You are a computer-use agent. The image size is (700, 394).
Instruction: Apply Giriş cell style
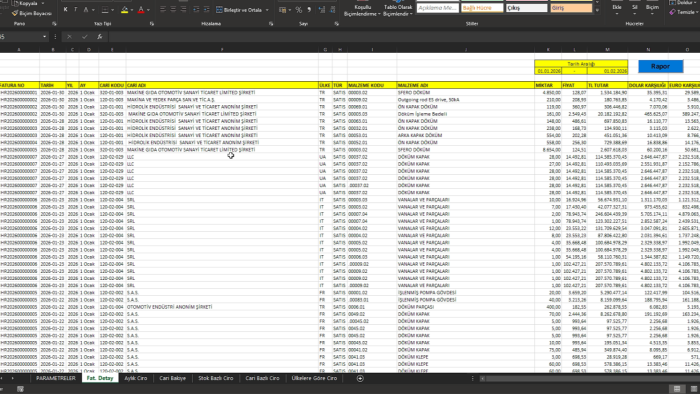571,8
